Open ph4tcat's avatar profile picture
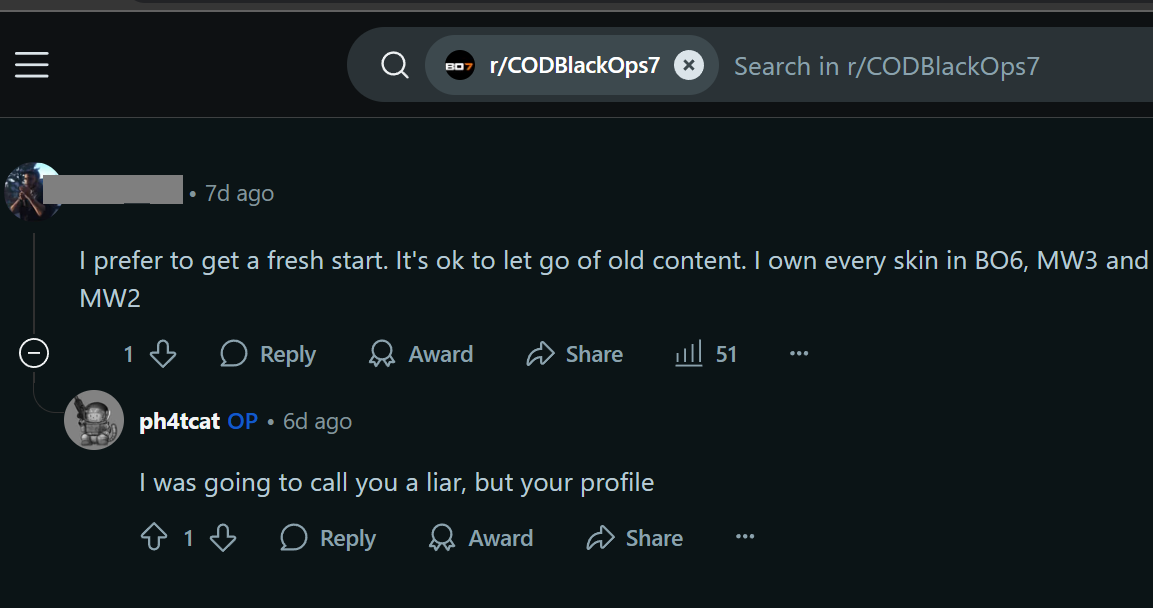The image size is (1153, 608). (93, 420)
